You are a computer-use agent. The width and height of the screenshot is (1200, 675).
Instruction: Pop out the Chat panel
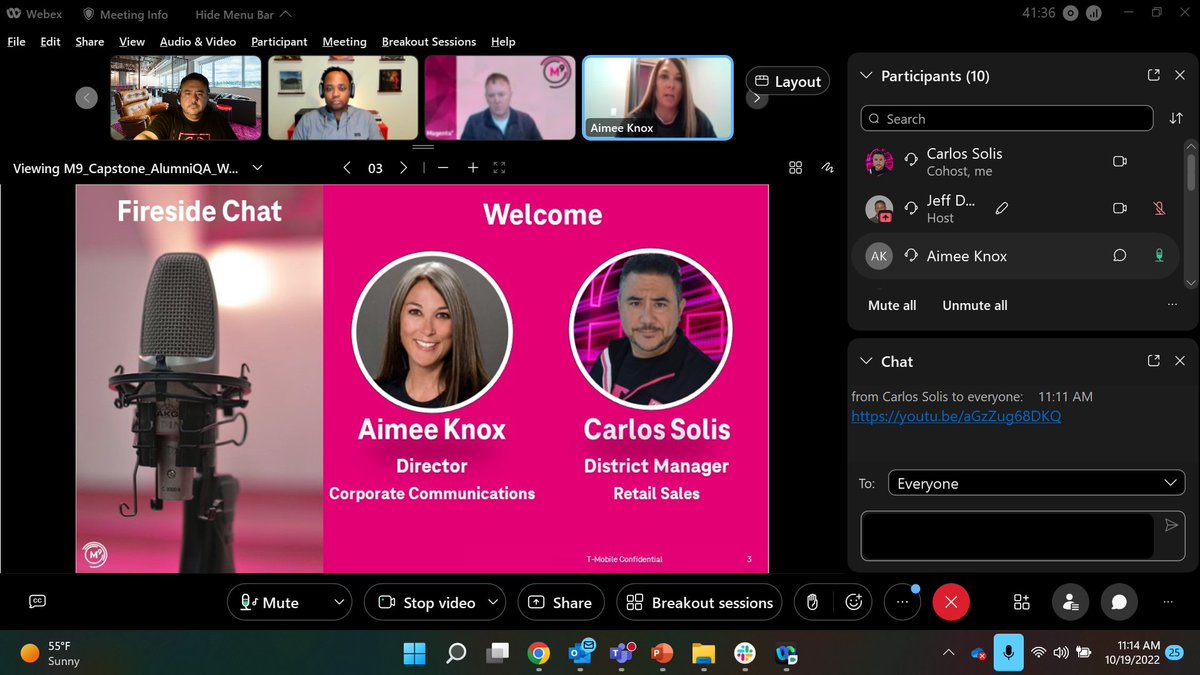[x=1153, y=361]
